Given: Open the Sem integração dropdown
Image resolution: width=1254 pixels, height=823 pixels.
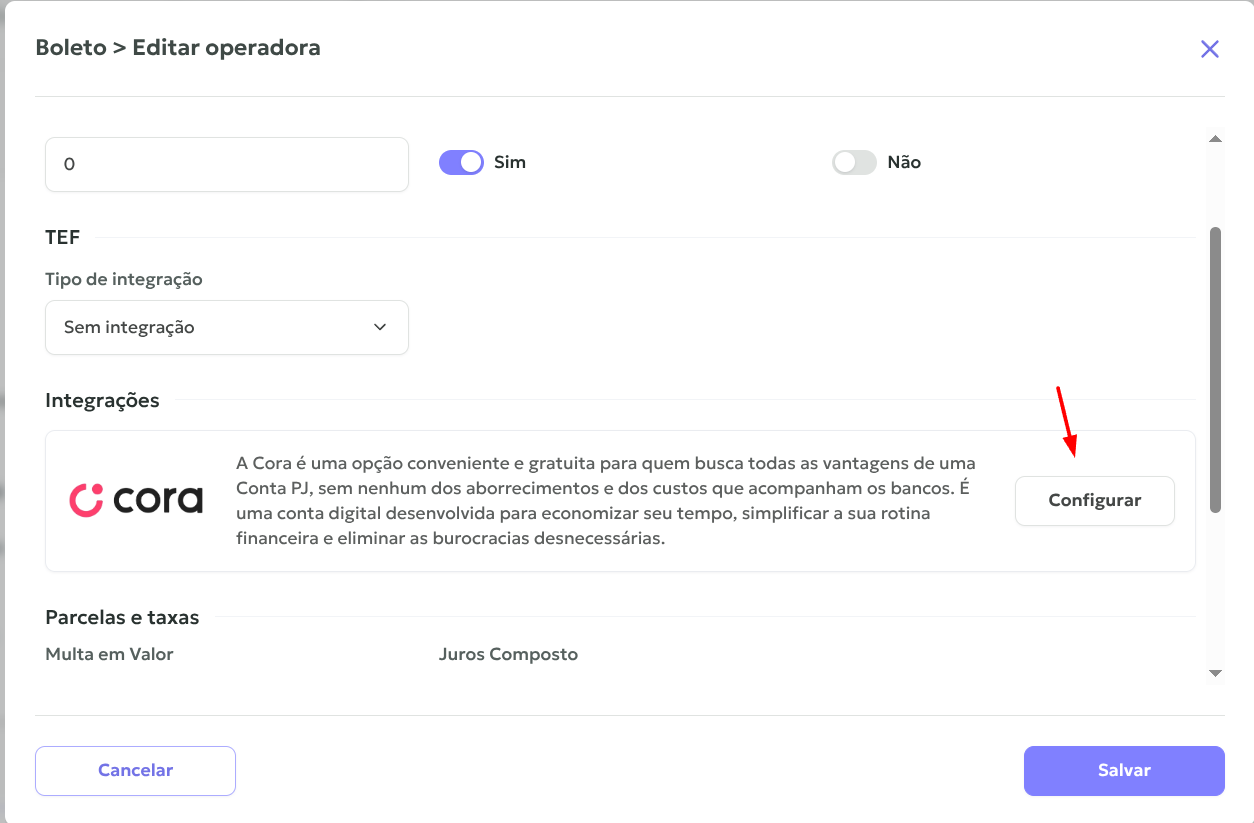Looking at the screenshot, I should point(227,327).
